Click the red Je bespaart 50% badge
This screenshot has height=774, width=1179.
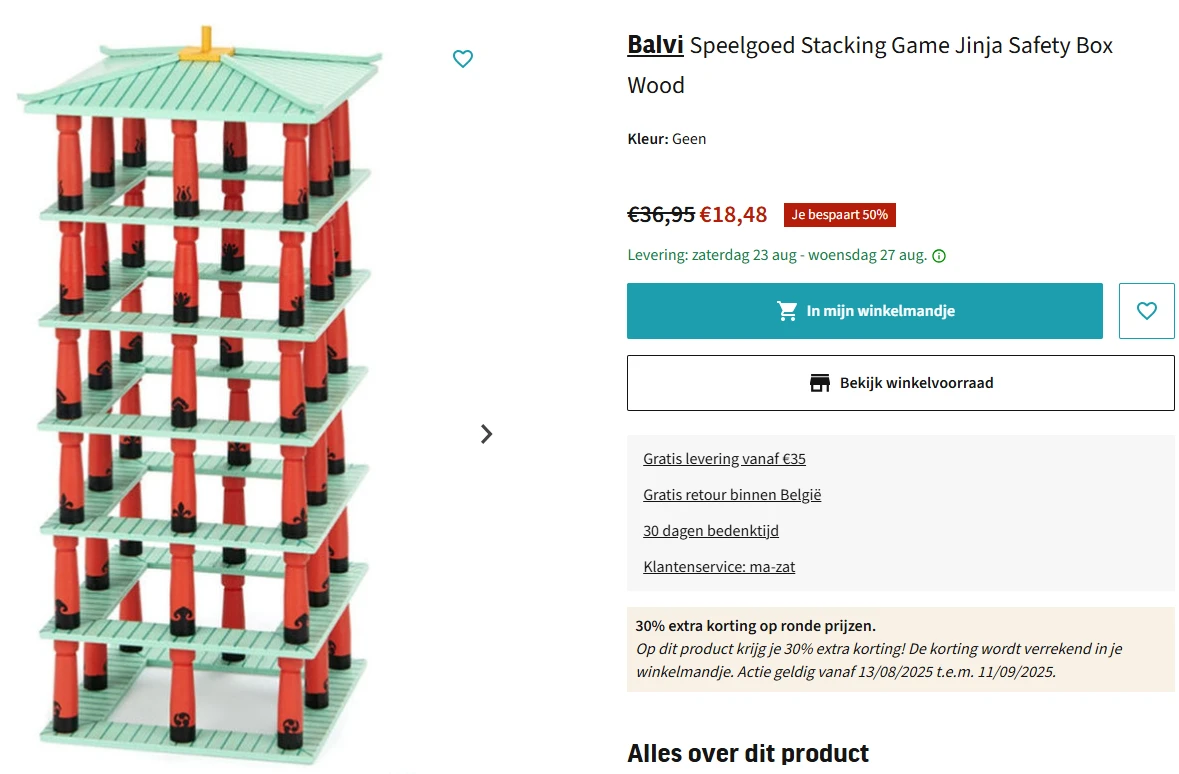click(x=839, y=215)
